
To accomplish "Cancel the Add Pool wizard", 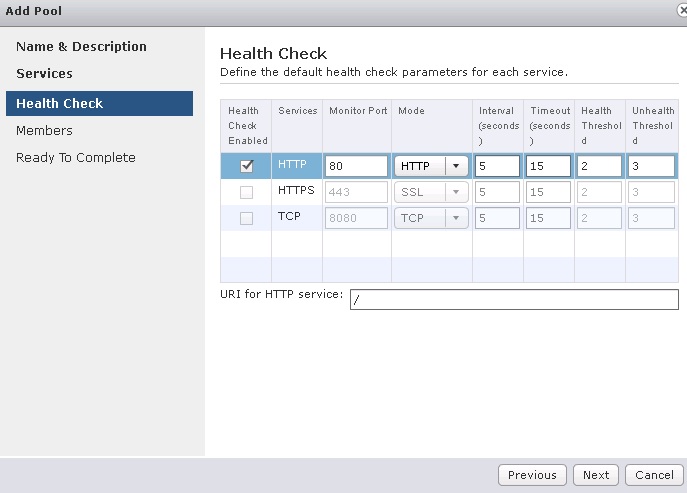I will click(654, 475).
